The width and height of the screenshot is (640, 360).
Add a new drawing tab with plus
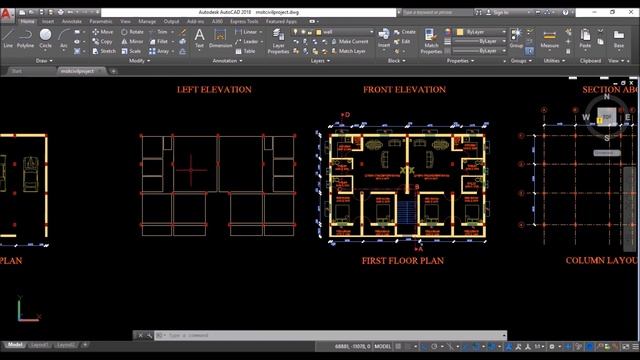(x=113, y=71)
